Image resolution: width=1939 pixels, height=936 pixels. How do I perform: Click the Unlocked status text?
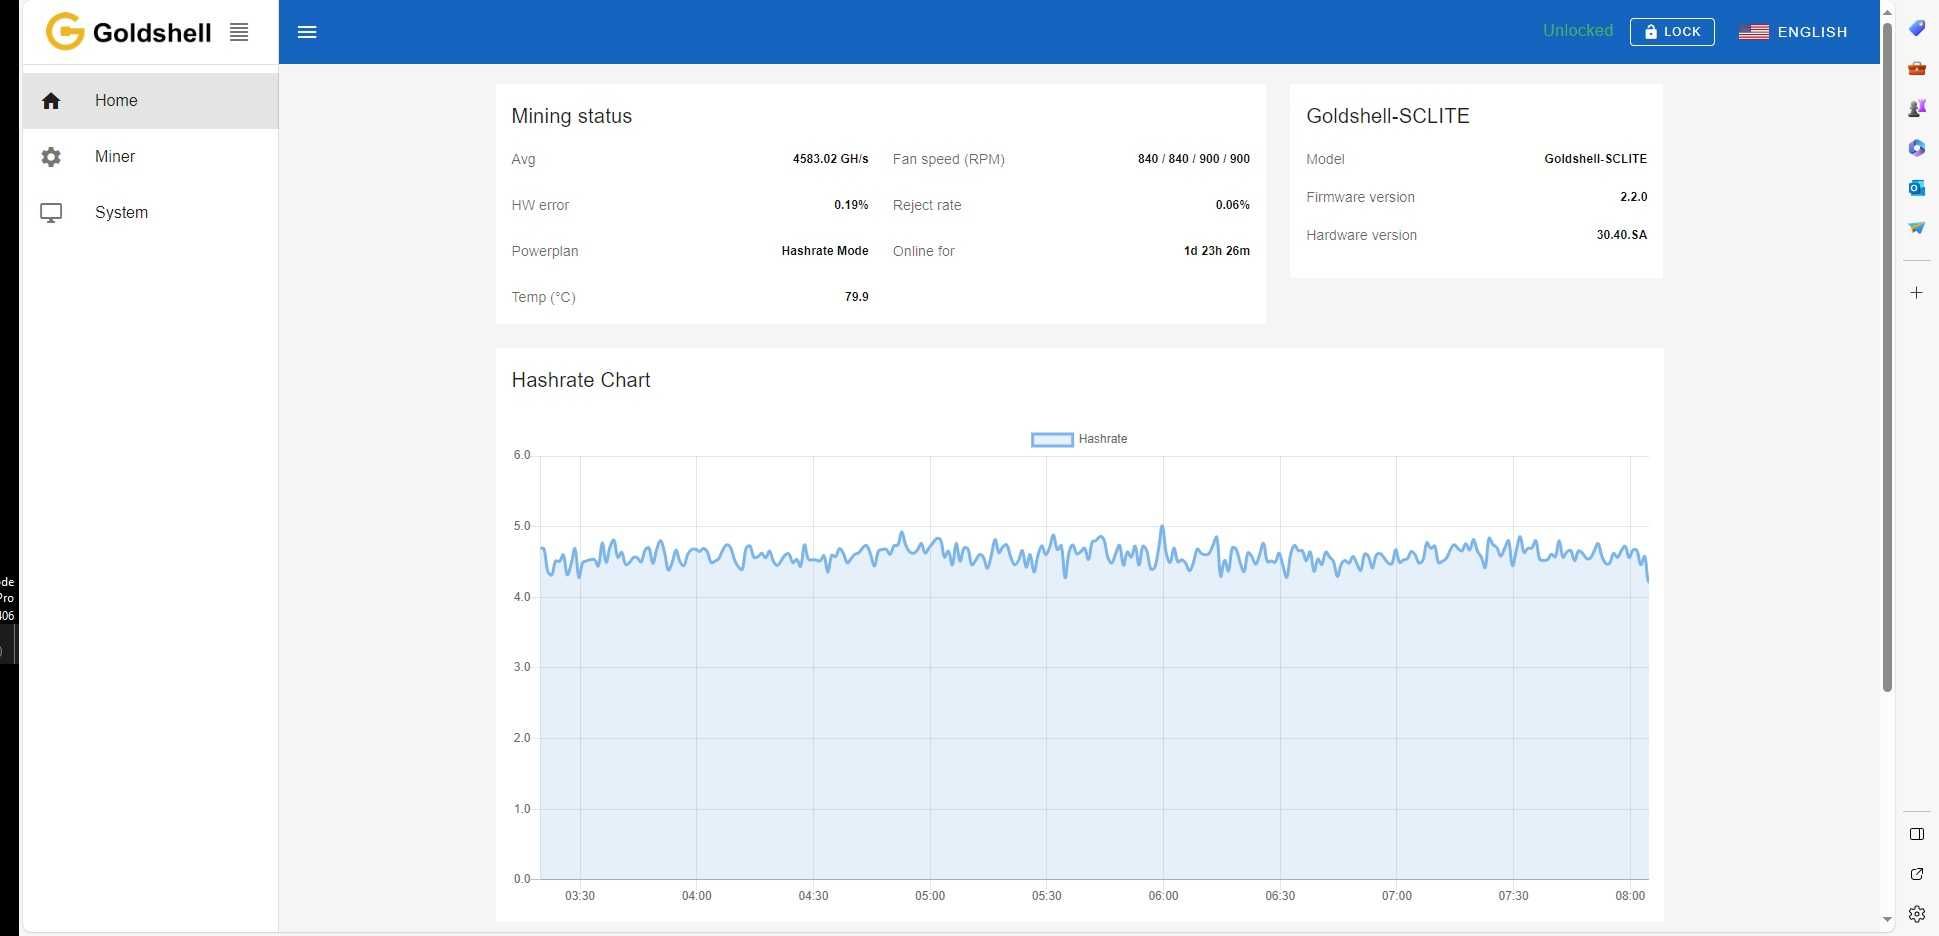click(x=1578, y=31)
